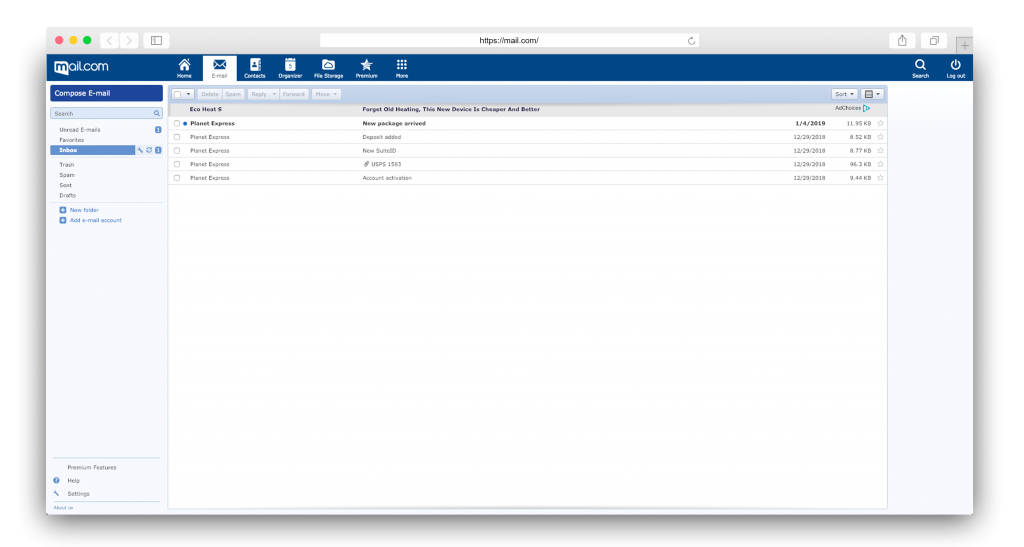Viewport: 1024px width, 547px height.
Task: Open a new browser tab with plus button
Action: tap(965, 45)
